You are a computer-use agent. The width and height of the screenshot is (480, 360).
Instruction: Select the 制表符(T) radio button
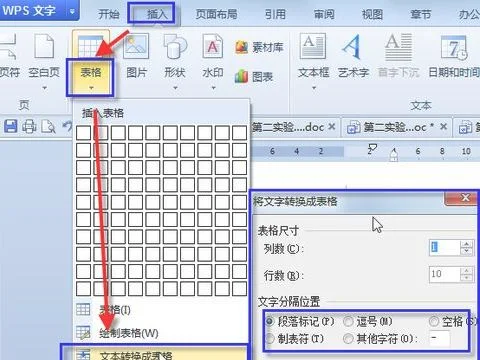270,339
